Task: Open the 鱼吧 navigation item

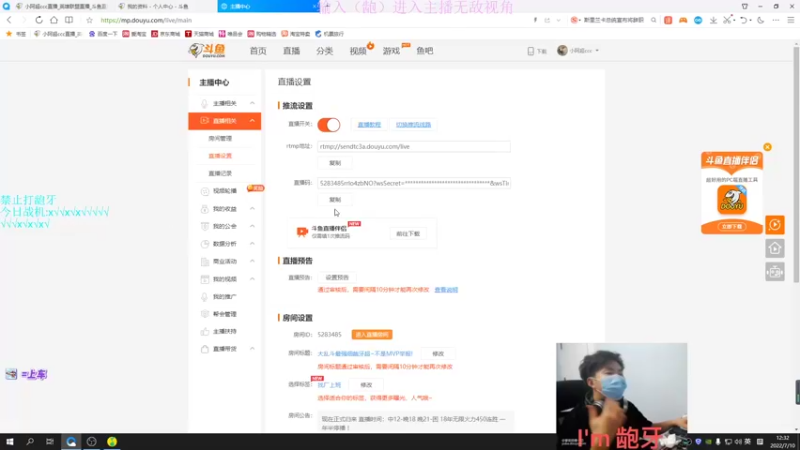Action: click(x=424, y=51)
